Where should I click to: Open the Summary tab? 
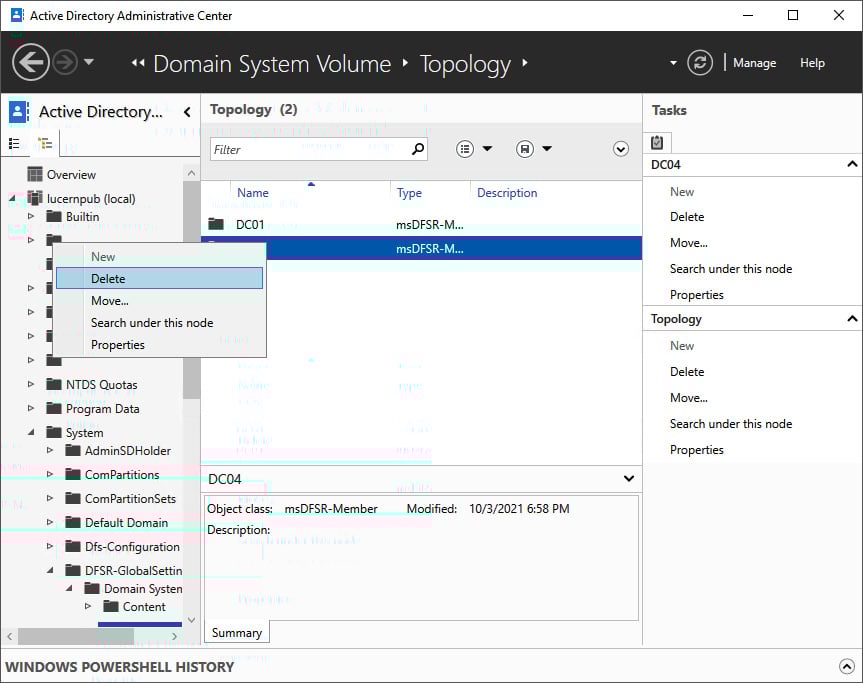[x=237, y=632]
